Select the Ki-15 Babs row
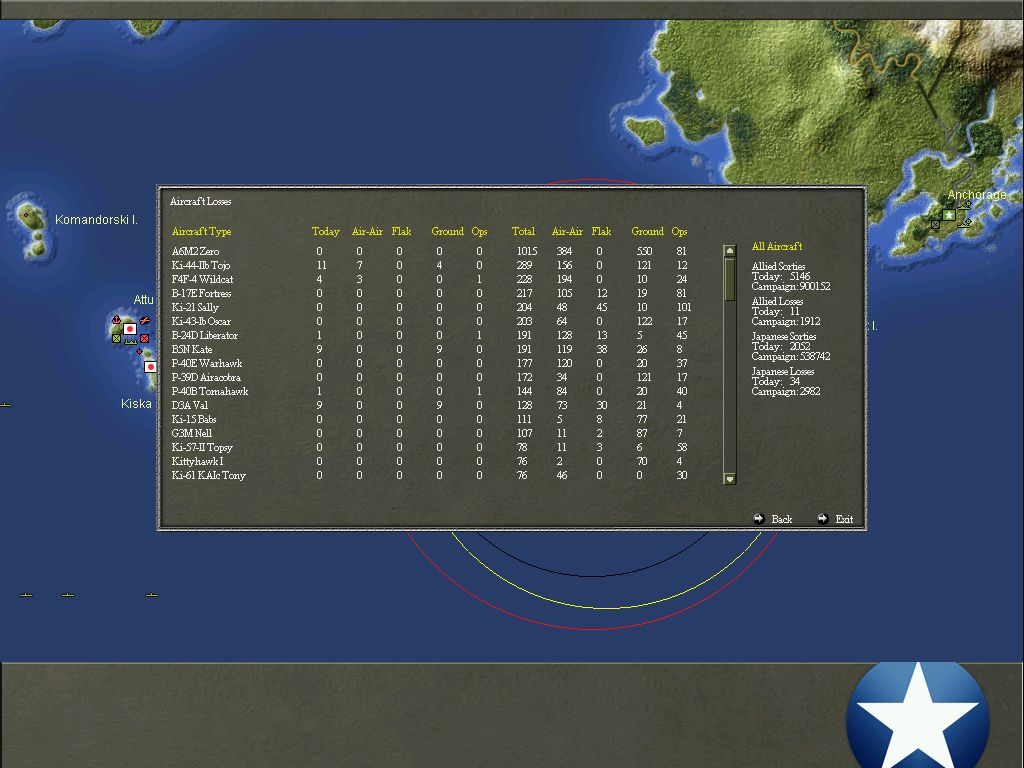Screen dimensions: 1024x768 [x=431, y=419]
